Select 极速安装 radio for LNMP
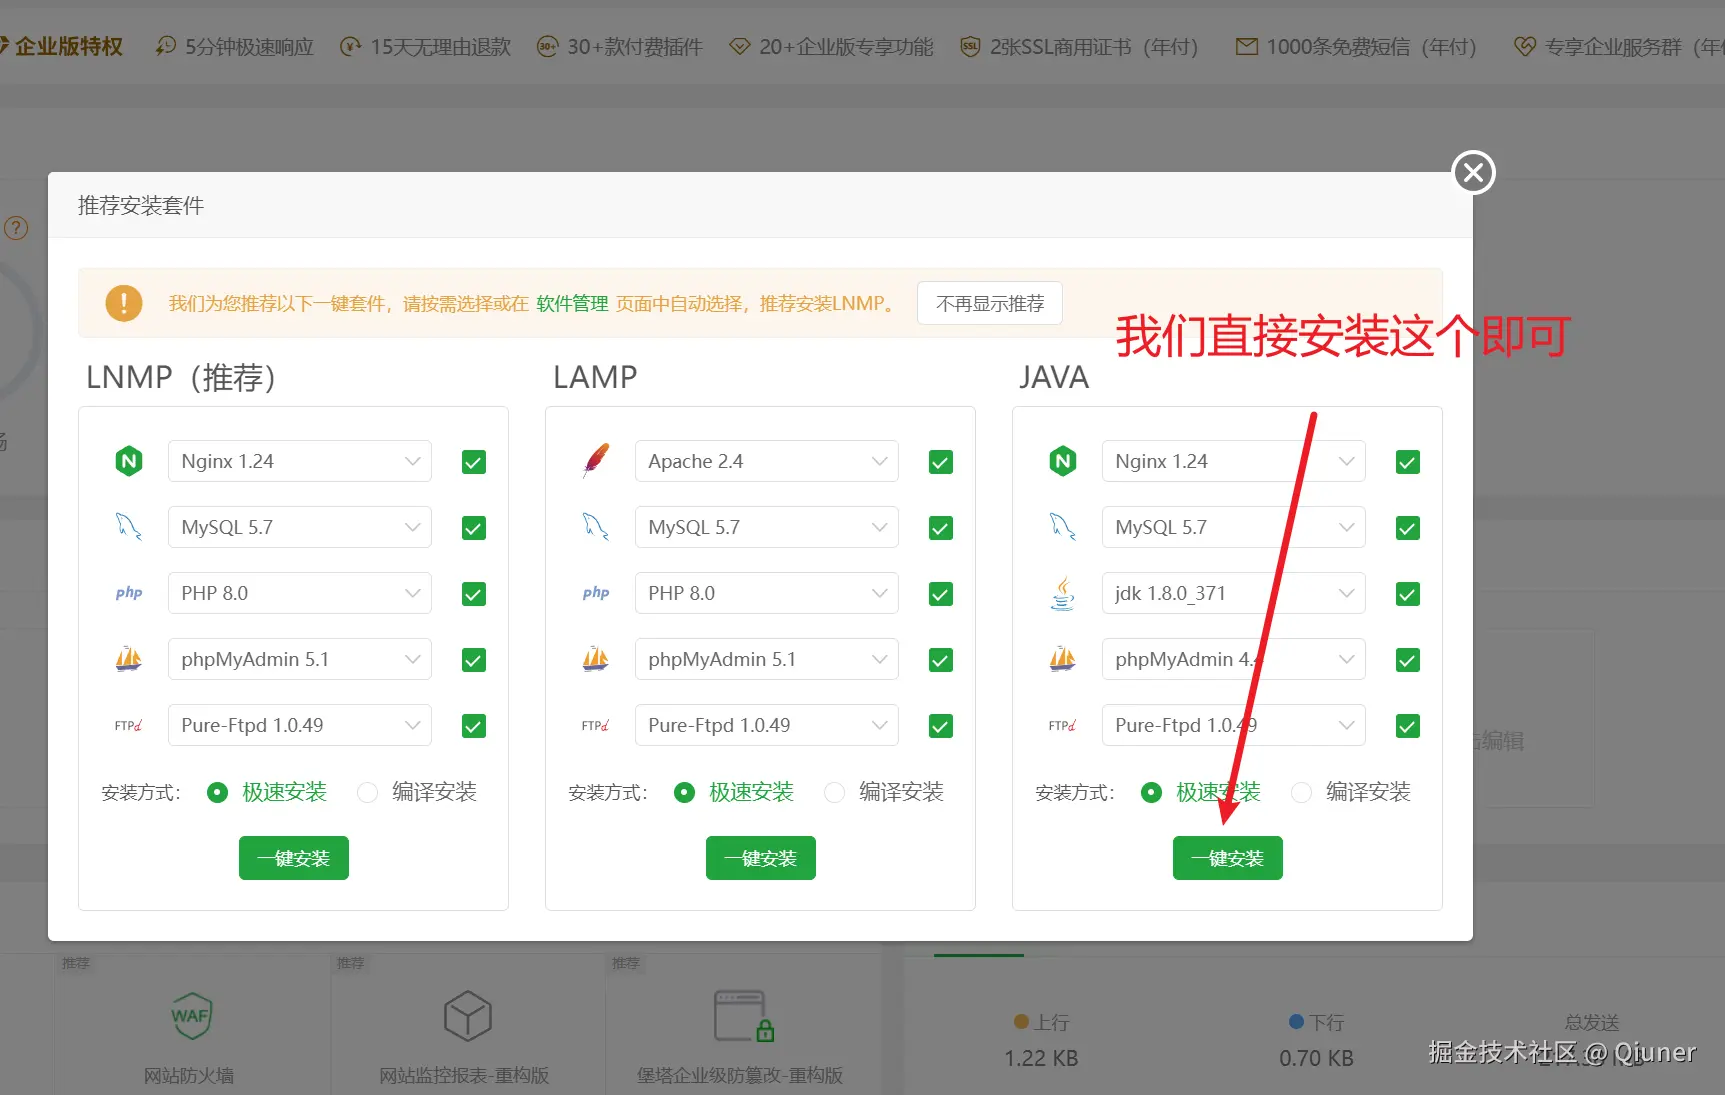 tap(217, 792)
